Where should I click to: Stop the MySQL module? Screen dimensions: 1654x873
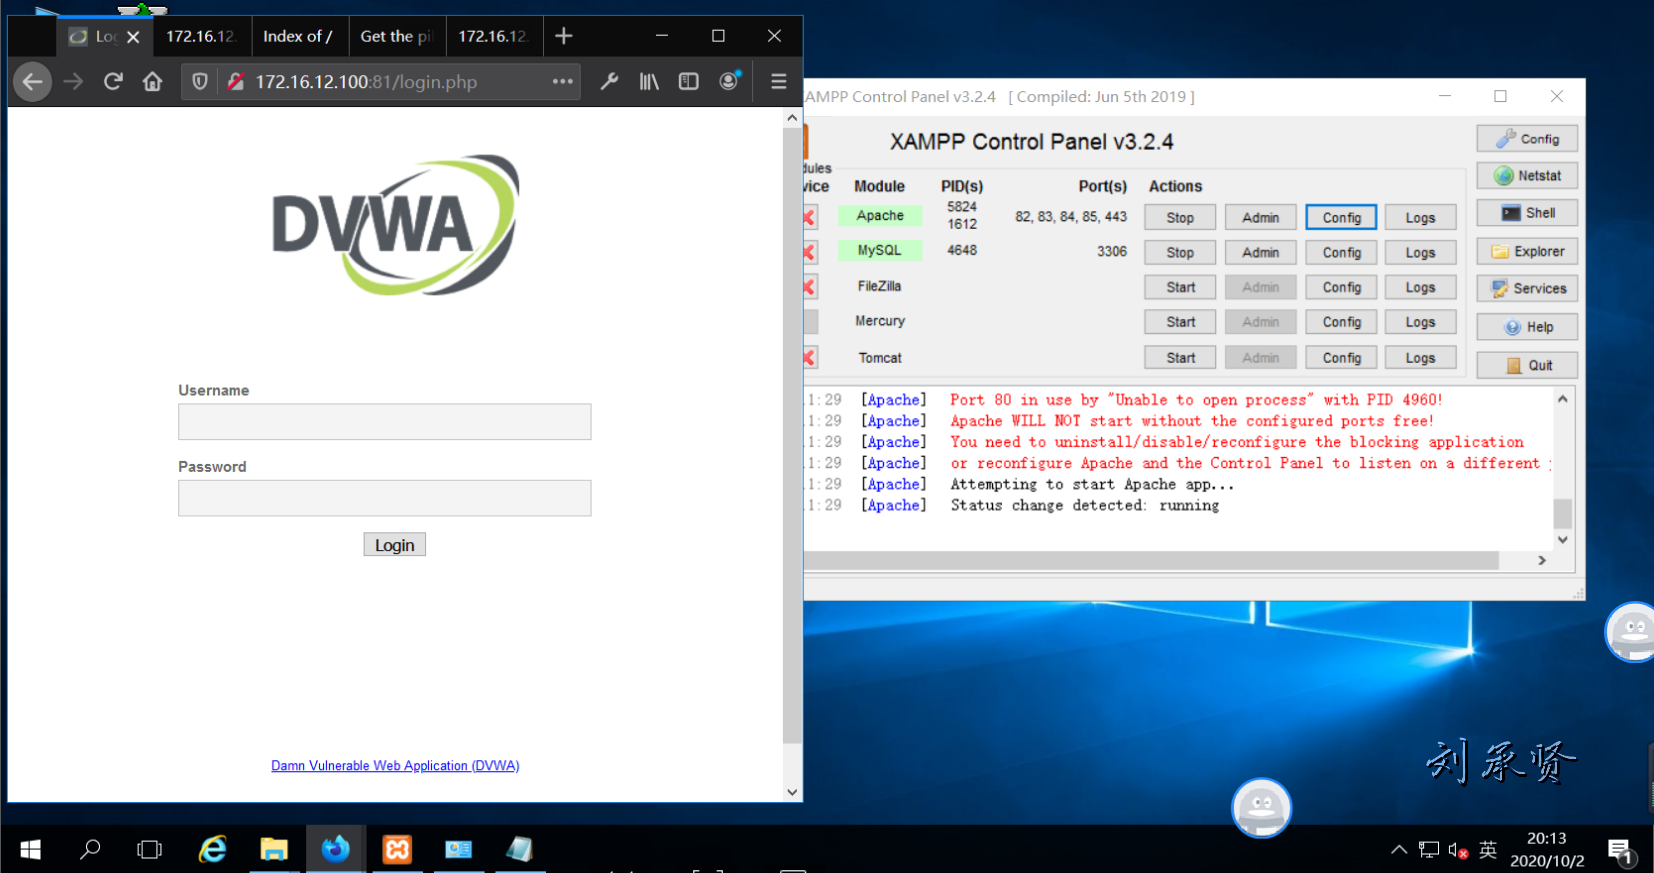[1180, 253]
